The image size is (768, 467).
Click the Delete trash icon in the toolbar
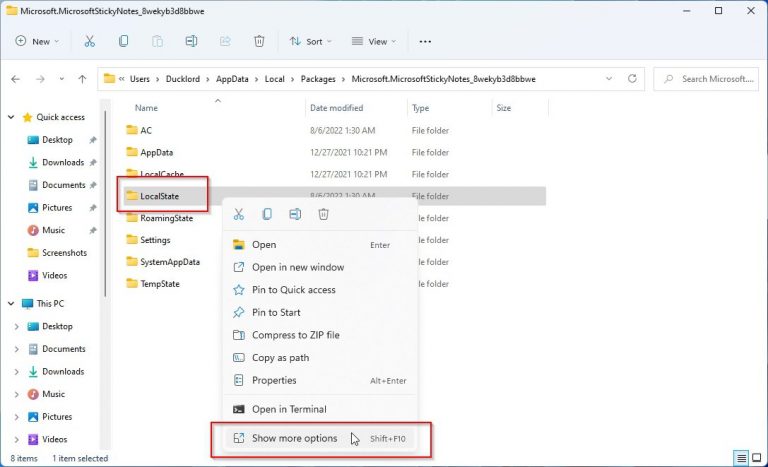tap(259, 42)
